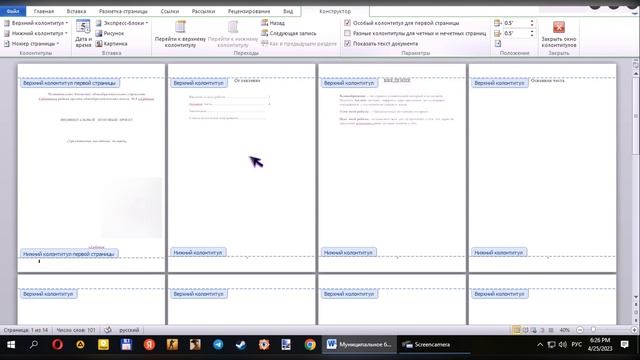Insert a Картинка clip art
The width and height of the screenshot is (640, 360).
click(x=111, y=44)
